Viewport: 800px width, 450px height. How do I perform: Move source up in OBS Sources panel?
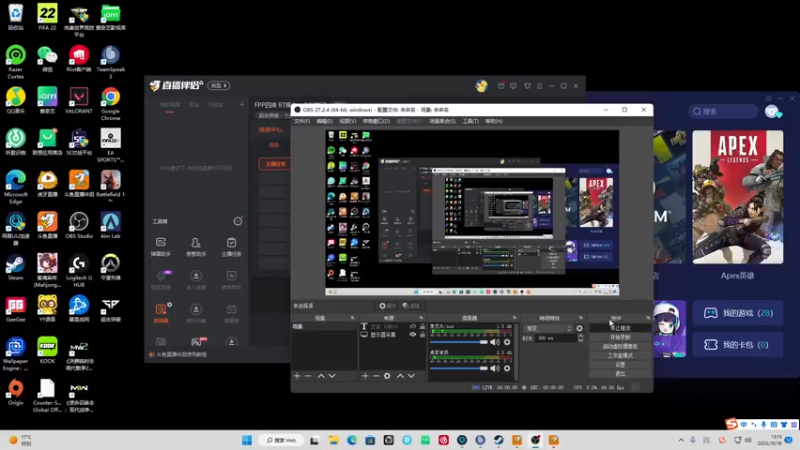401,376
